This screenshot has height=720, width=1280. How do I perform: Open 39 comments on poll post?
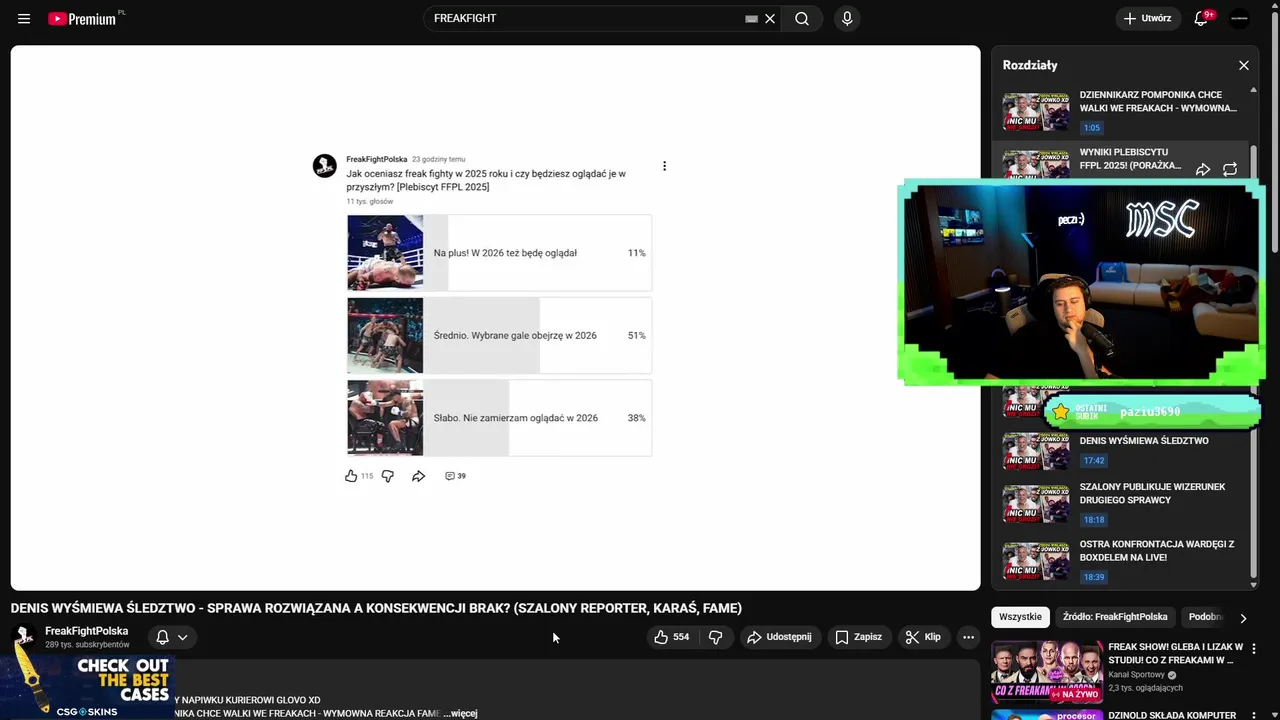pos(455,476)
